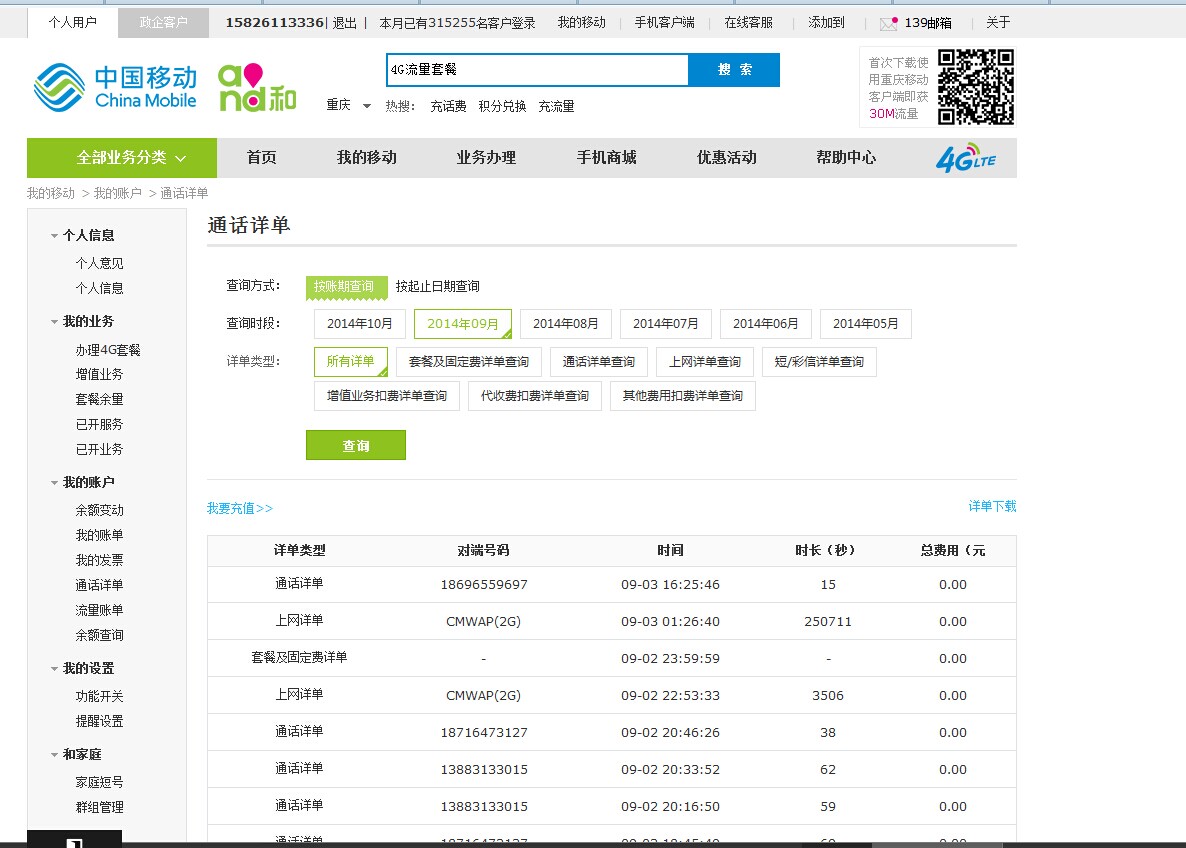Select query mode 按账期查询

click(x=345, y=287)
